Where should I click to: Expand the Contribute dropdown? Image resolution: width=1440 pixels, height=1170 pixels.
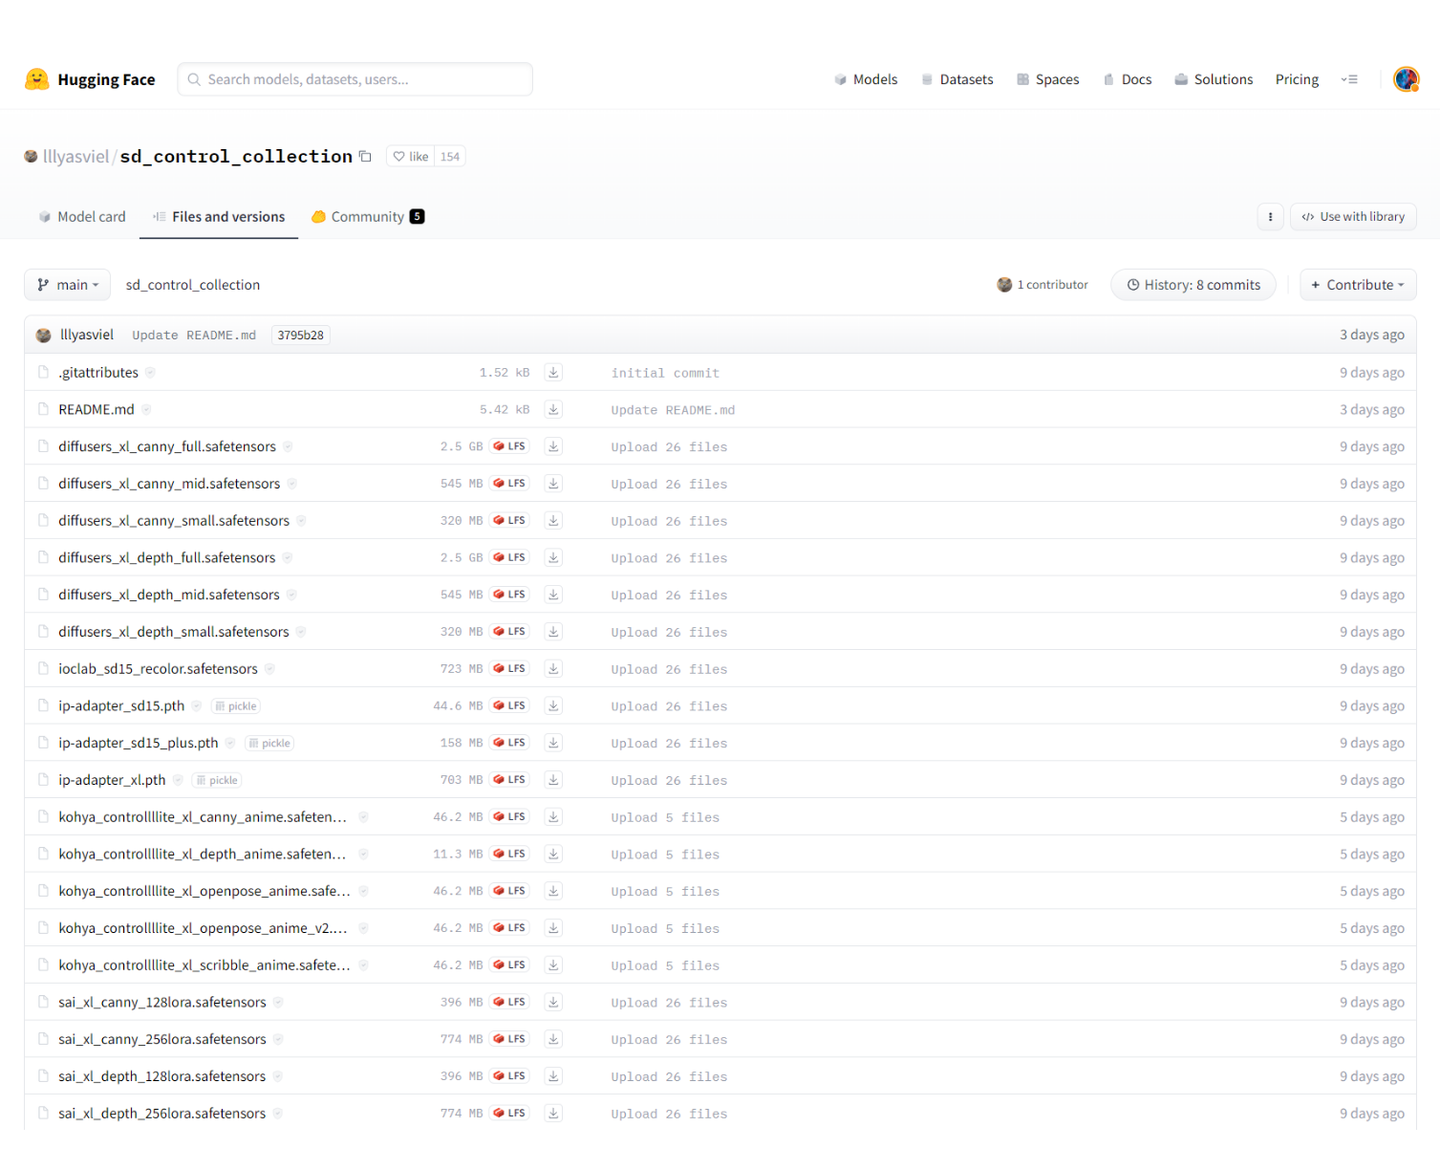[1358, 284]
